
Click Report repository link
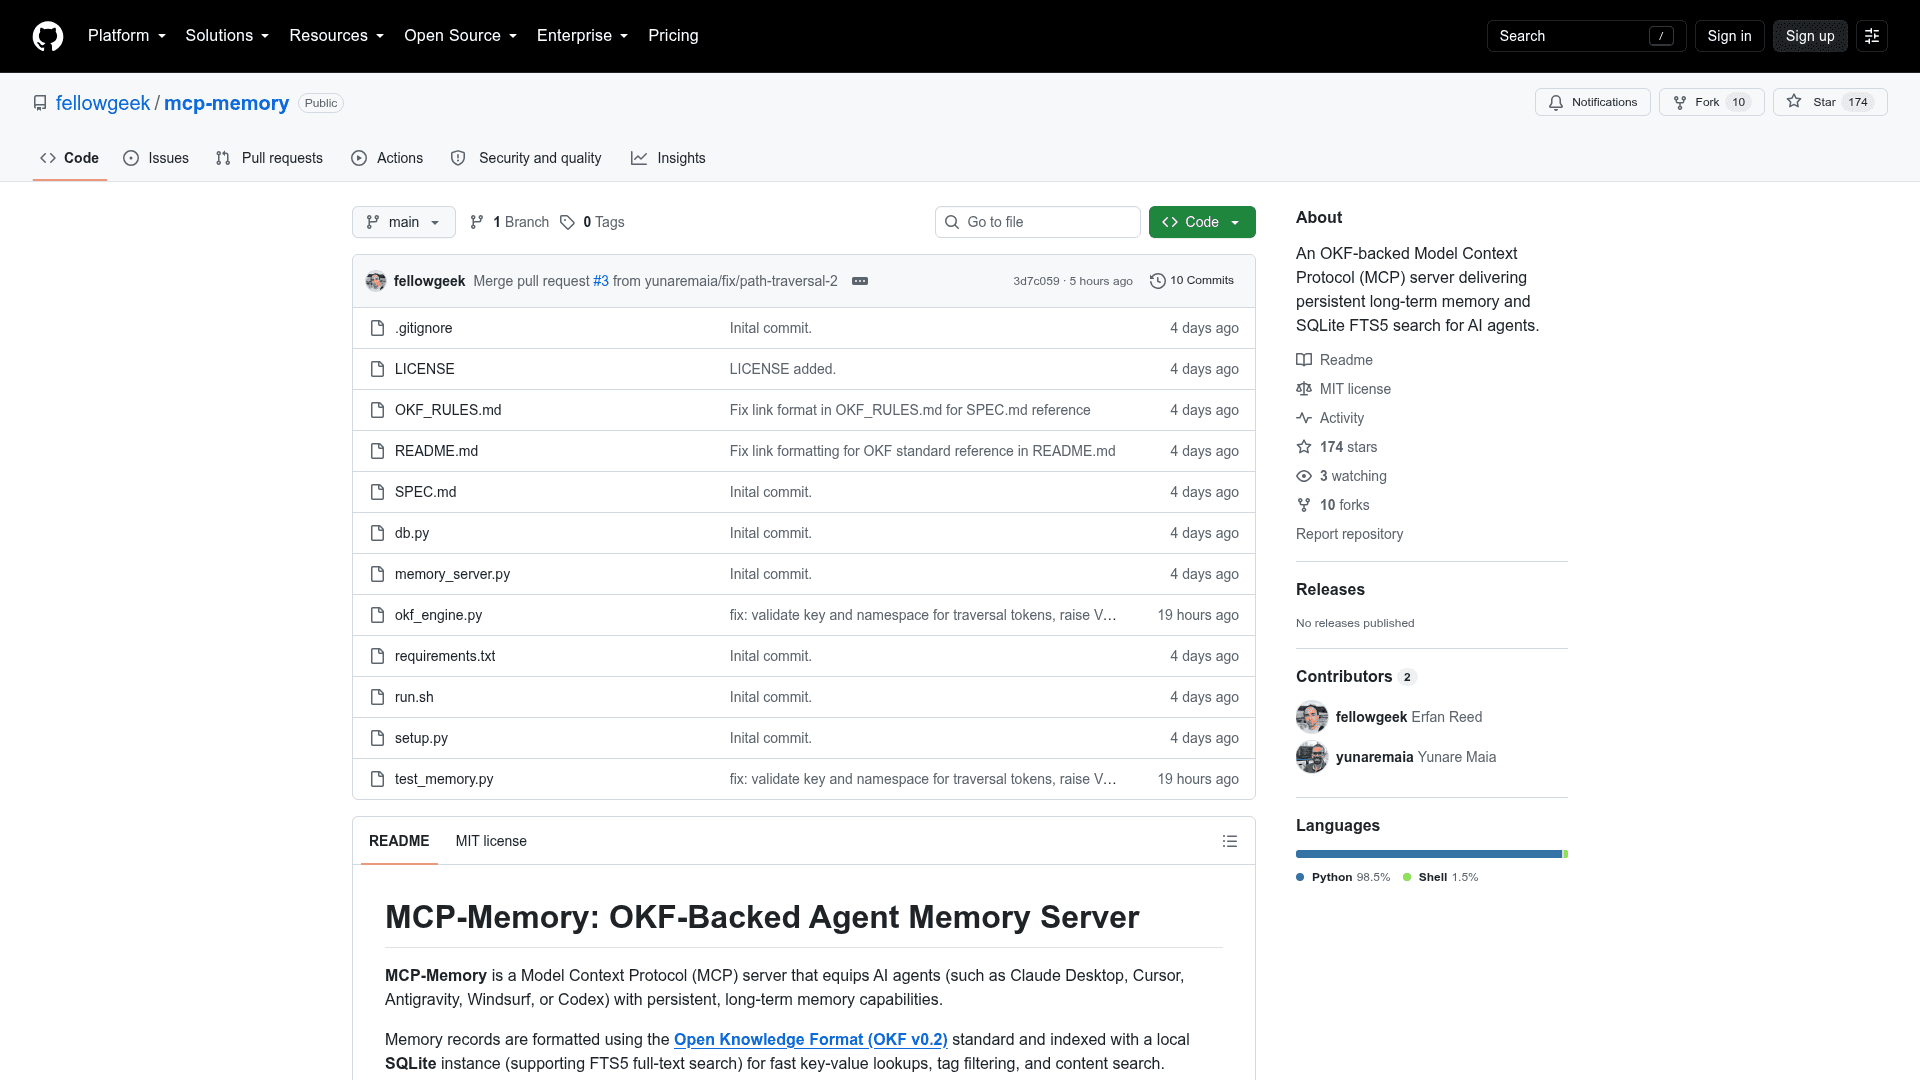pos(1349,534)
